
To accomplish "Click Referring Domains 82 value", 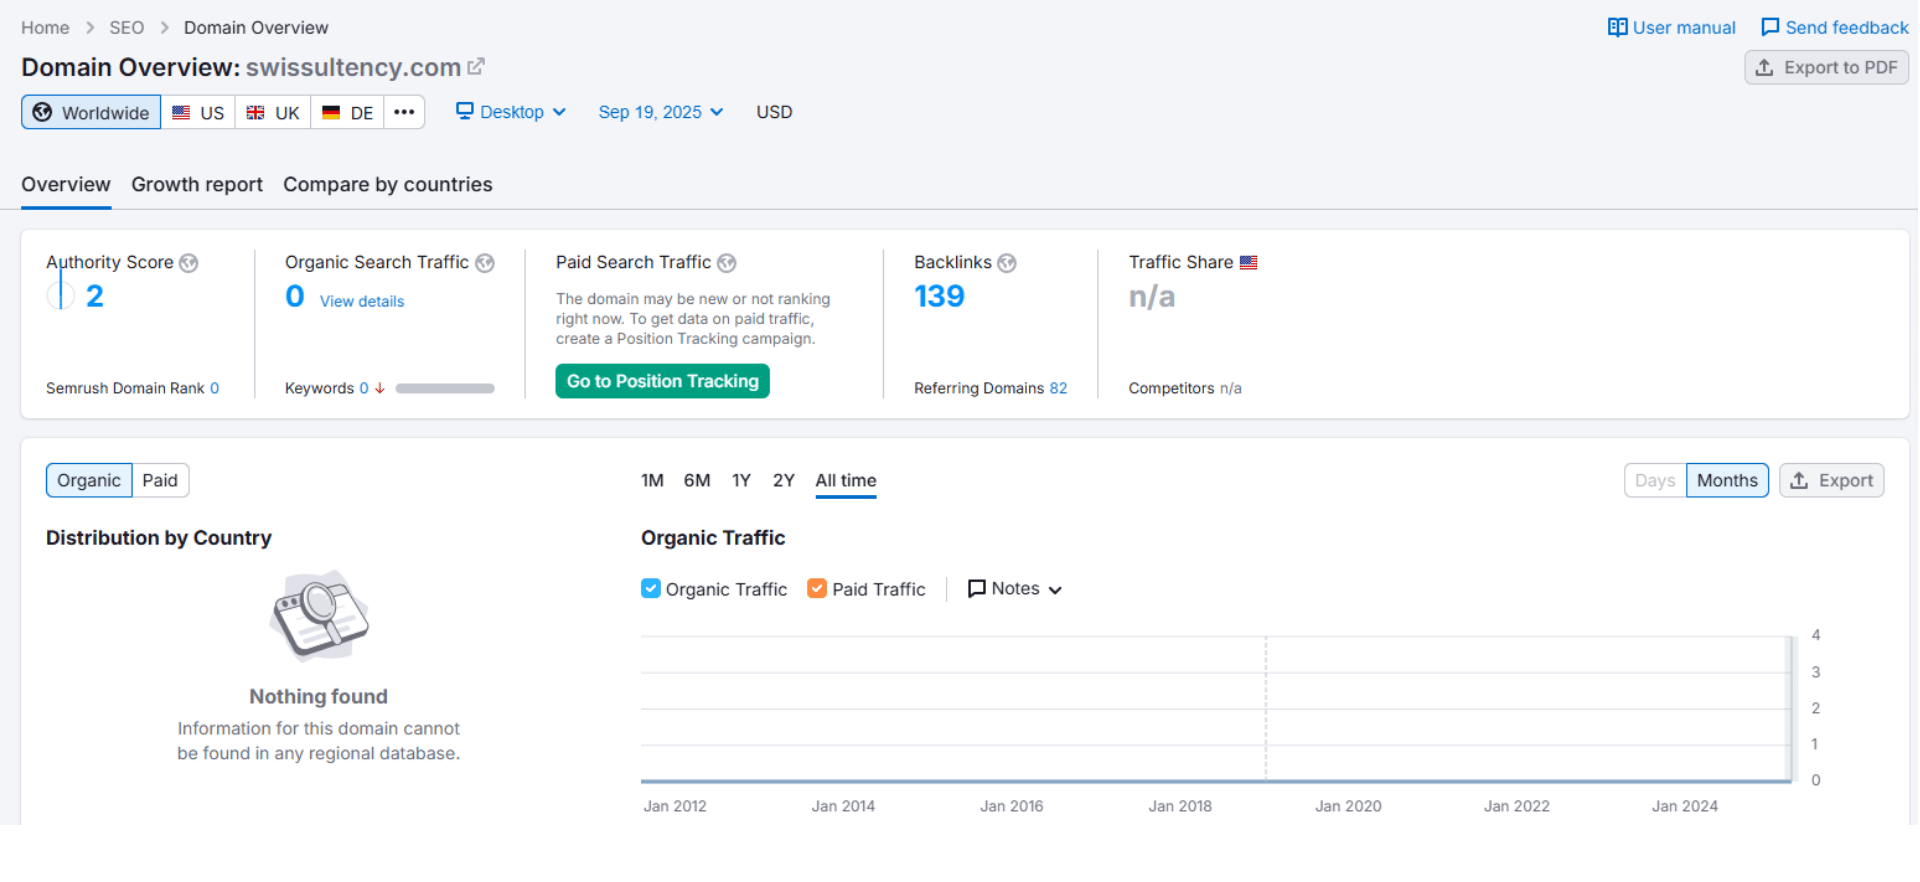I will point(1058,388).
